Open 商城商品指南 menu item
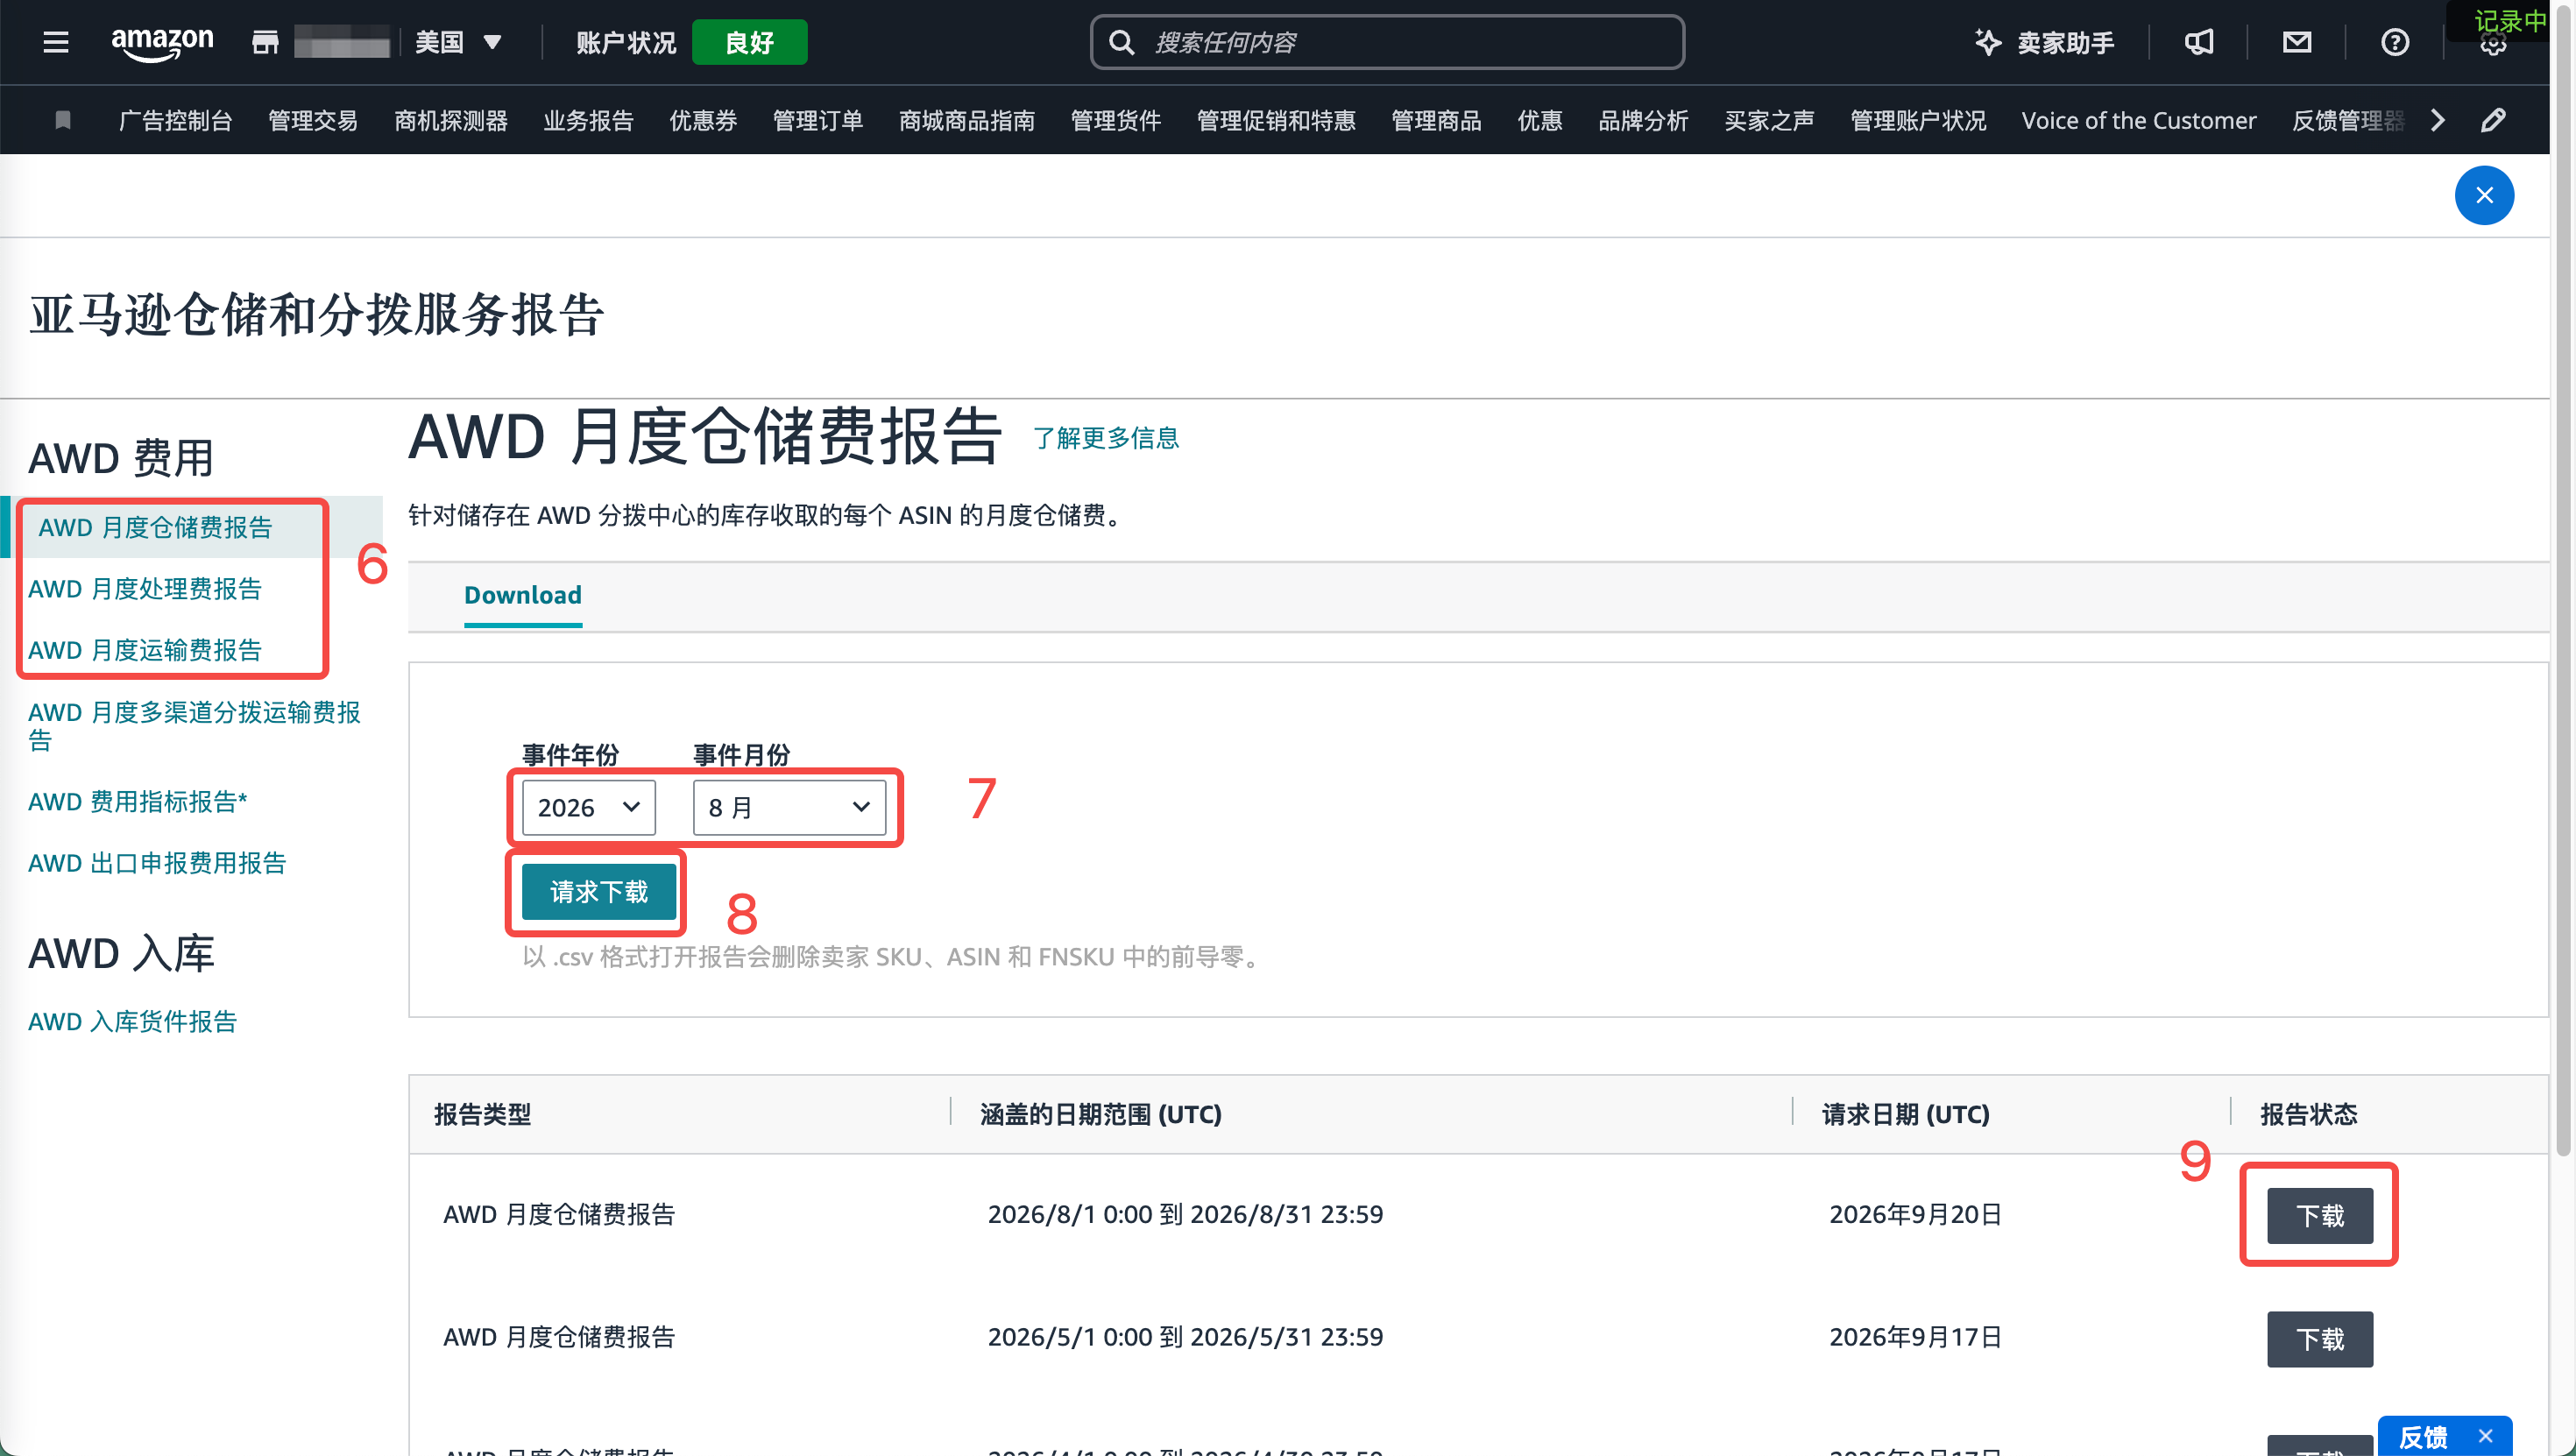2576x1456 pixels. click(967, 120)
